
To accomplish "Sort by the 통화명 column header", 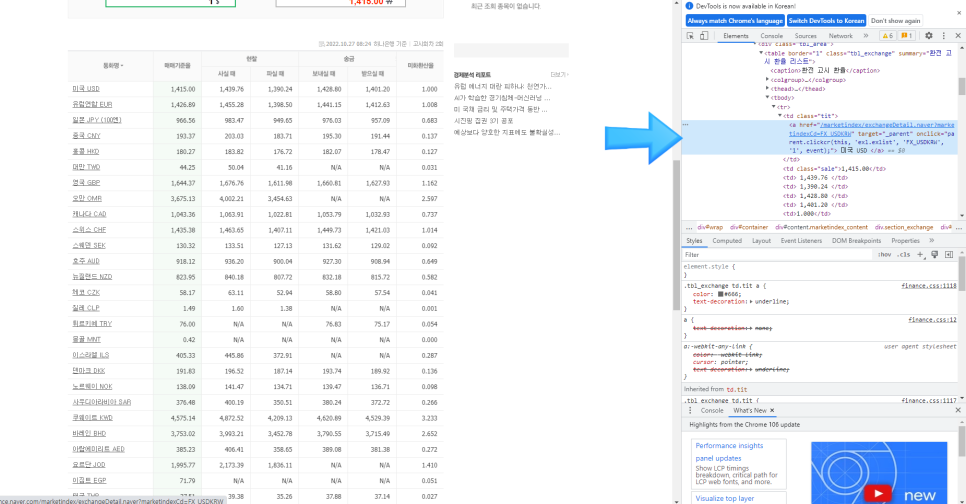I will coord(113,65).
